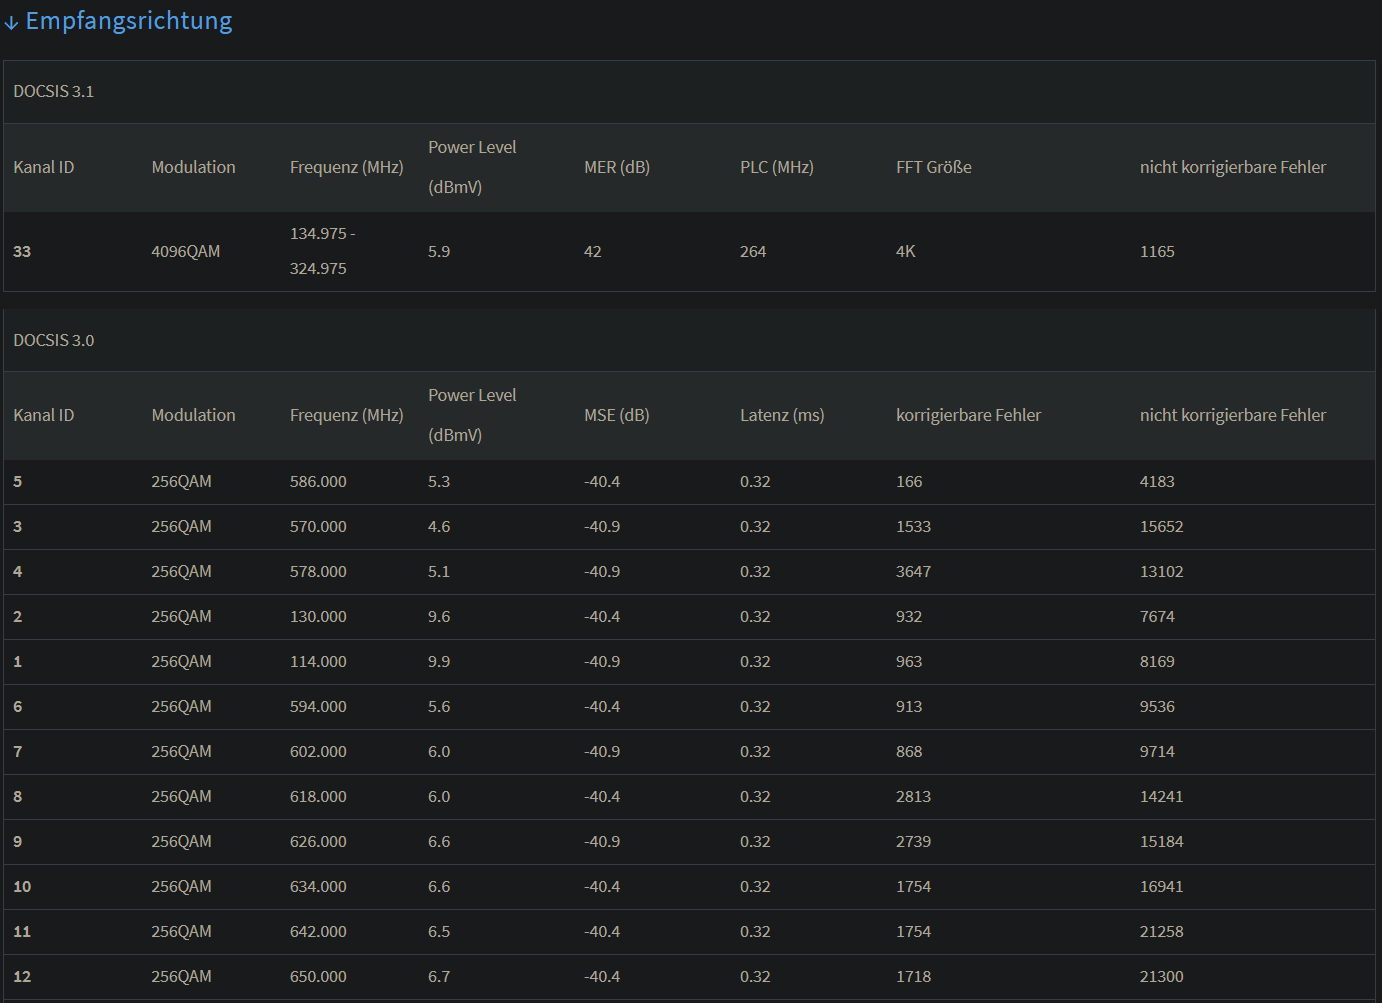The height and width of the screenshot is (1003, 1382).
Task: Click frequency 114.000 in channel 1 row
Action: [x=318, y=661]
